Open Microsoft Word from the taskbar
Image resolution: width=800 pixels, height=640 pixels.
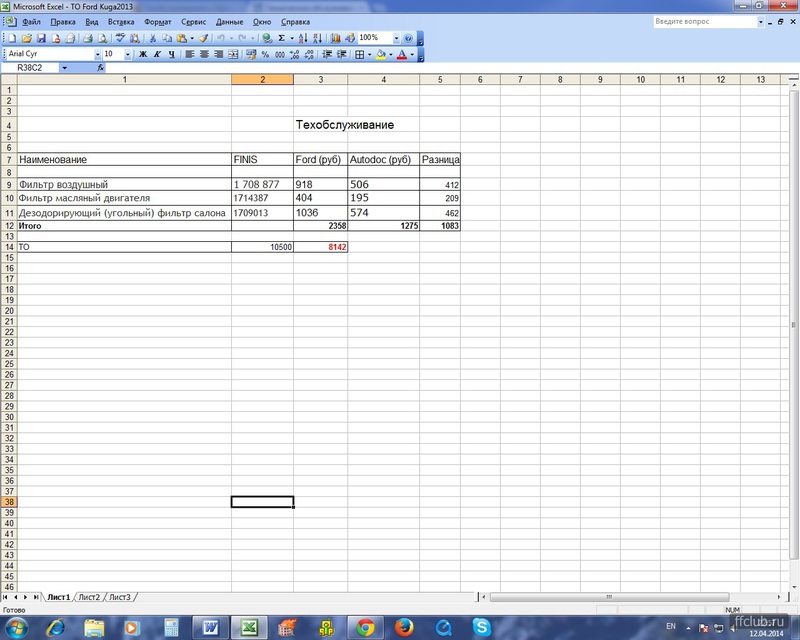tap(210, 627)
